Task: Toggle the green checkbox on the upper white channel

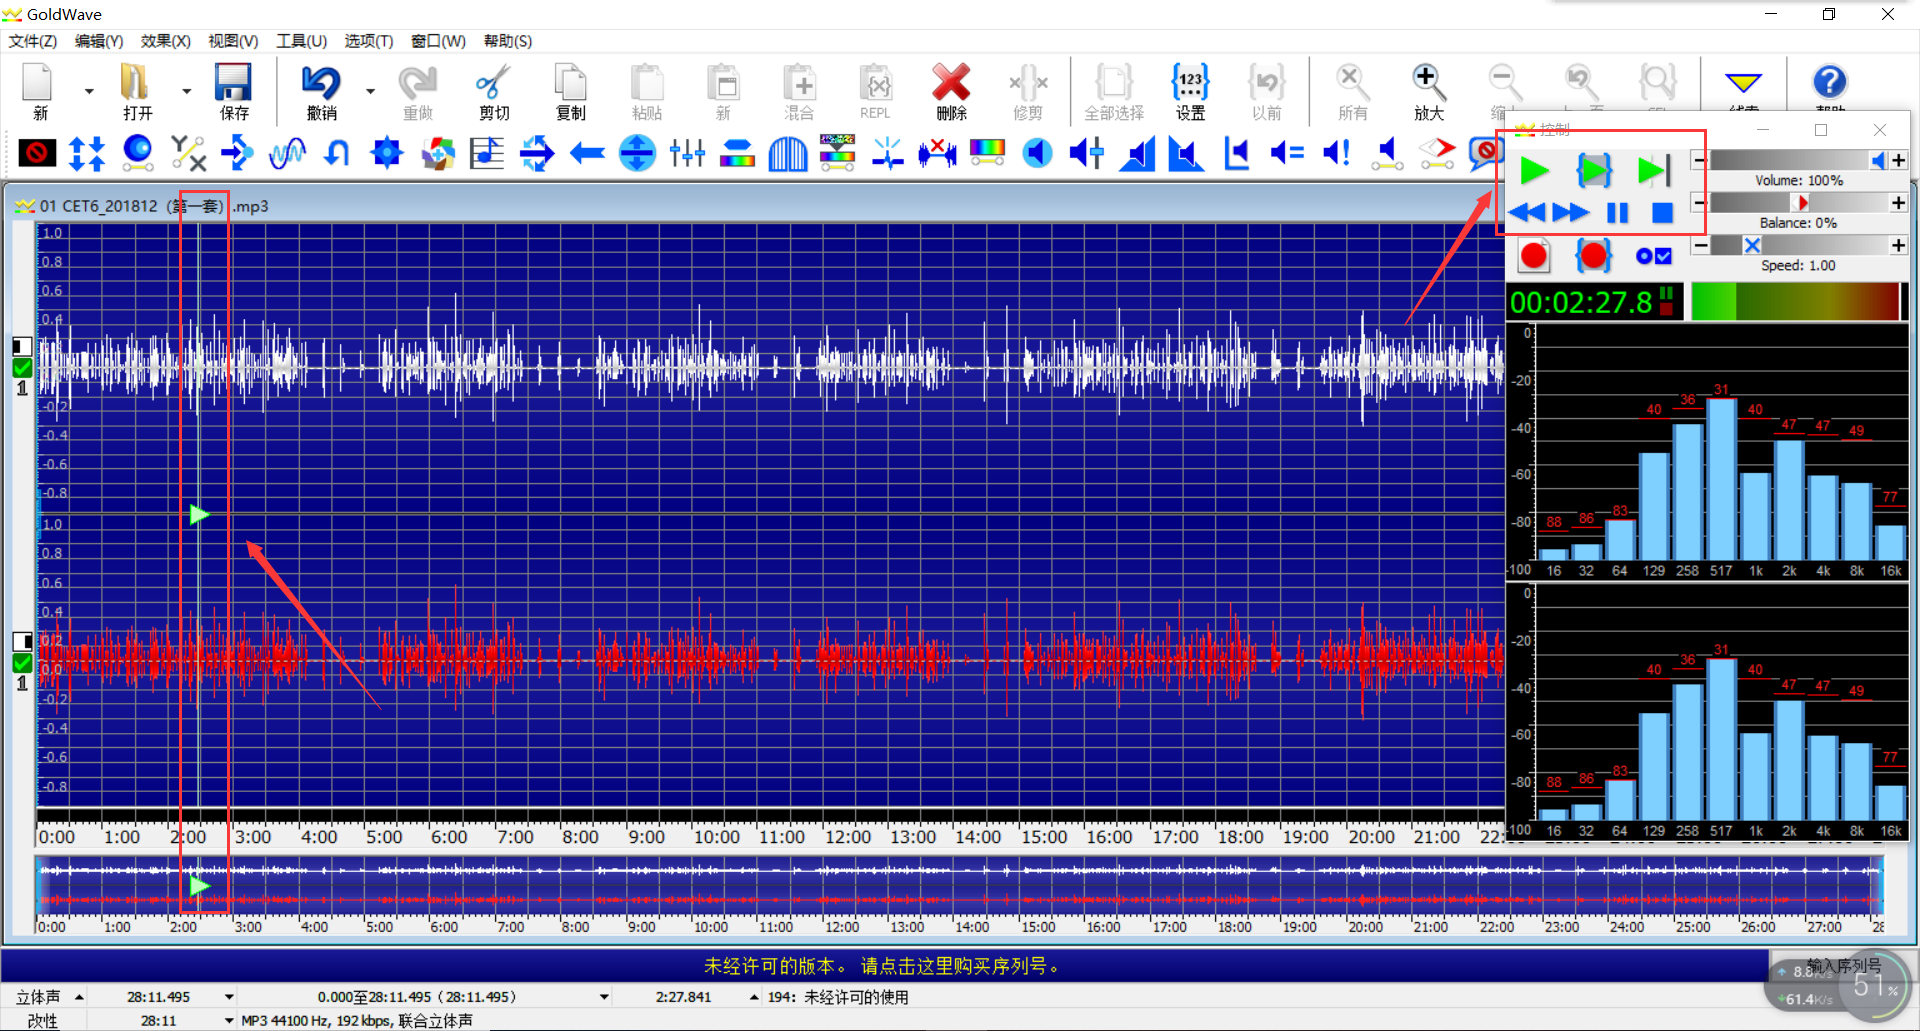Action: coord(22,367)
